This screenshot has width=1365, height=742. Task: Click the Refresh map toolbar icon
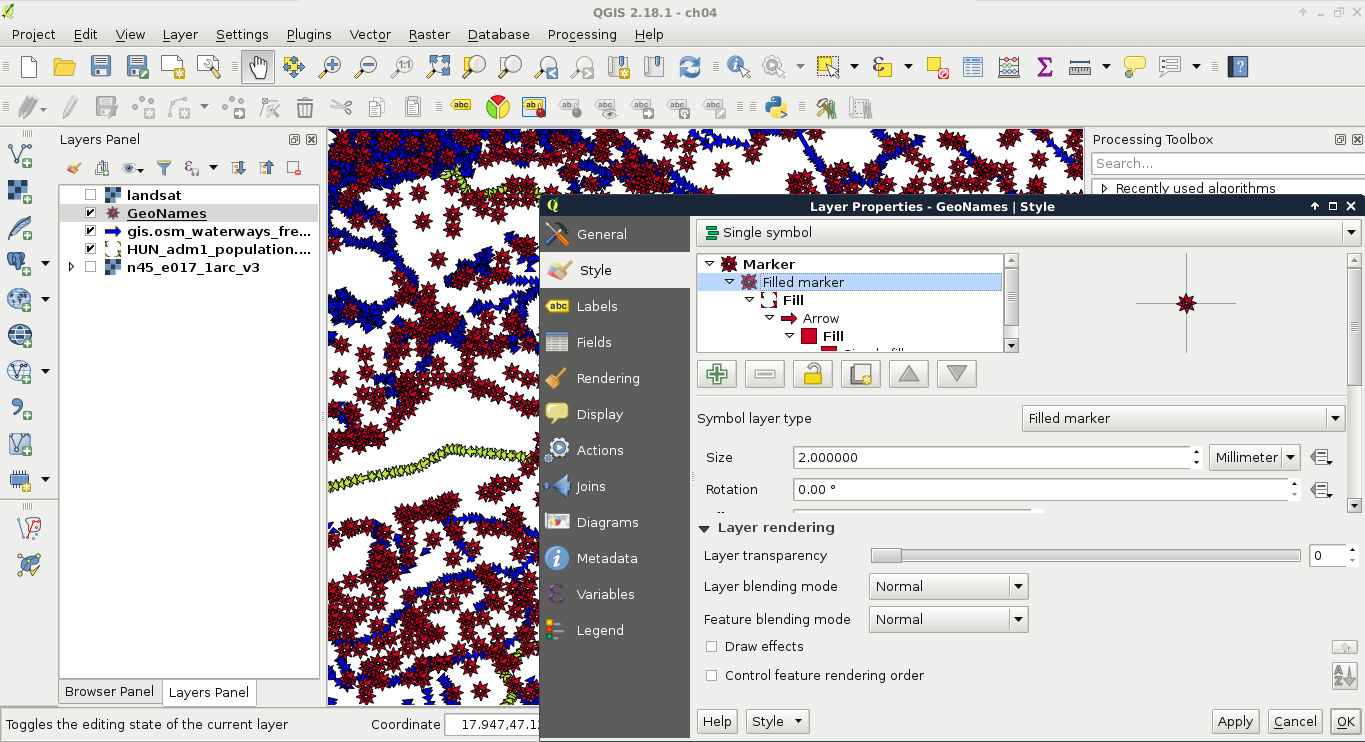click(x=689, y=67)
